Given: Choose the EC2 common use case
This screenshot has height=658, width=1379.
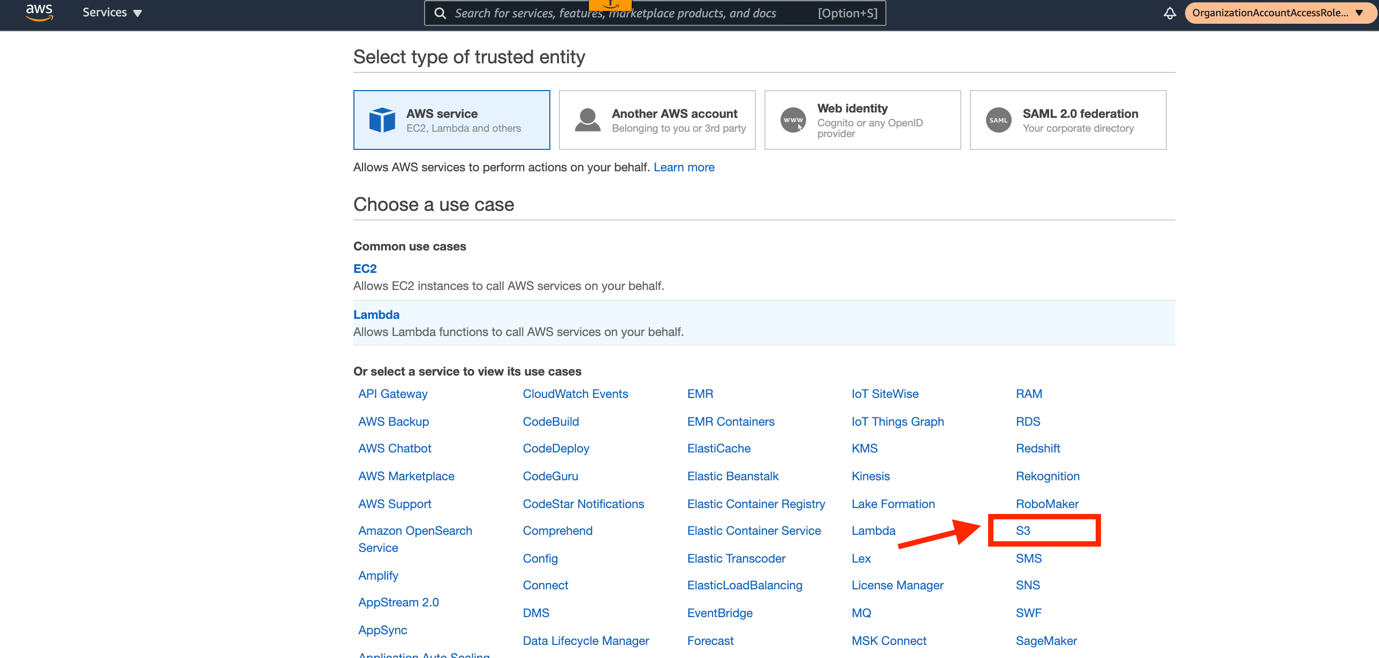Looking at the screenshot, I should [x=365, y=268].
